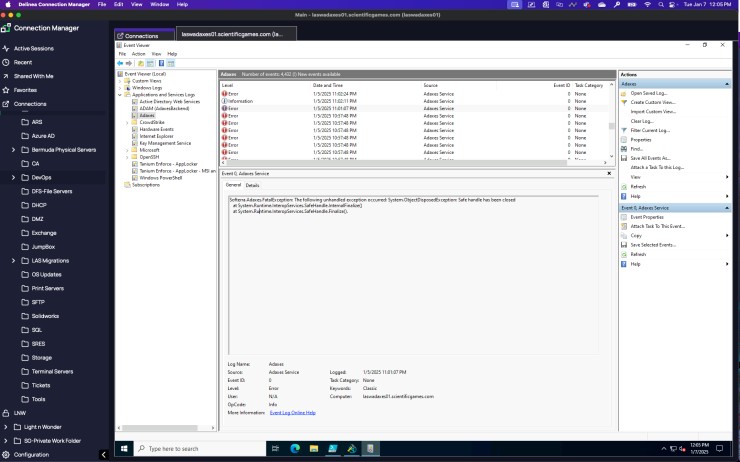
Task: Select OpenSSH log folder
Action: click(x=149, y=157)
